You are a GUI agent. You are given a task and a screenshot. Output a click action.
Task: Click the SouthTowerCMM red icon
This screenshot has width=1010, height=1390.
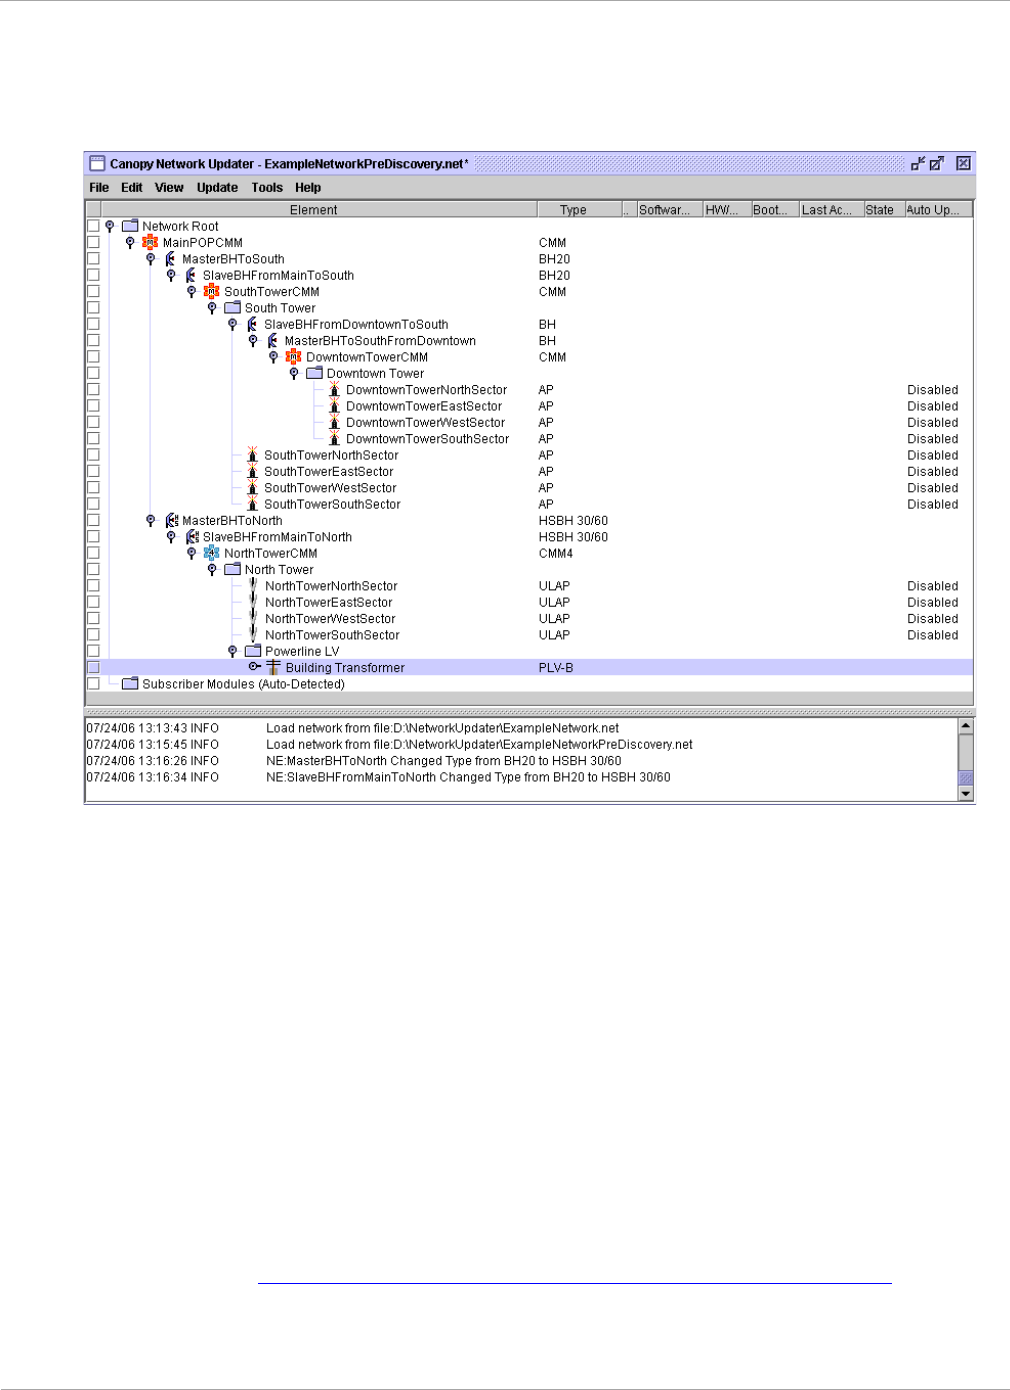click(211, 292)
